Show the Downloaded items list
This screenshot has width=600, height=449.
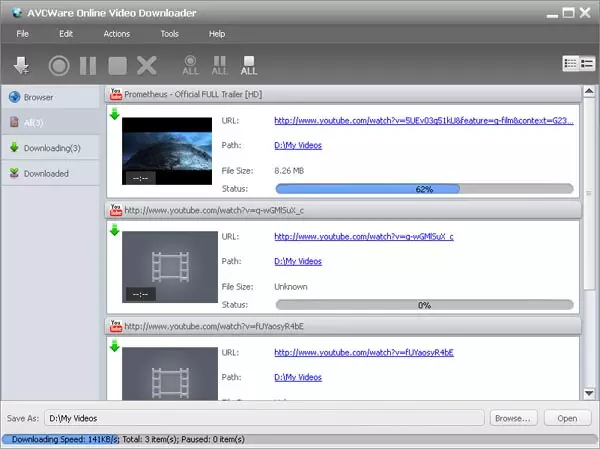[x=50, y=173]
